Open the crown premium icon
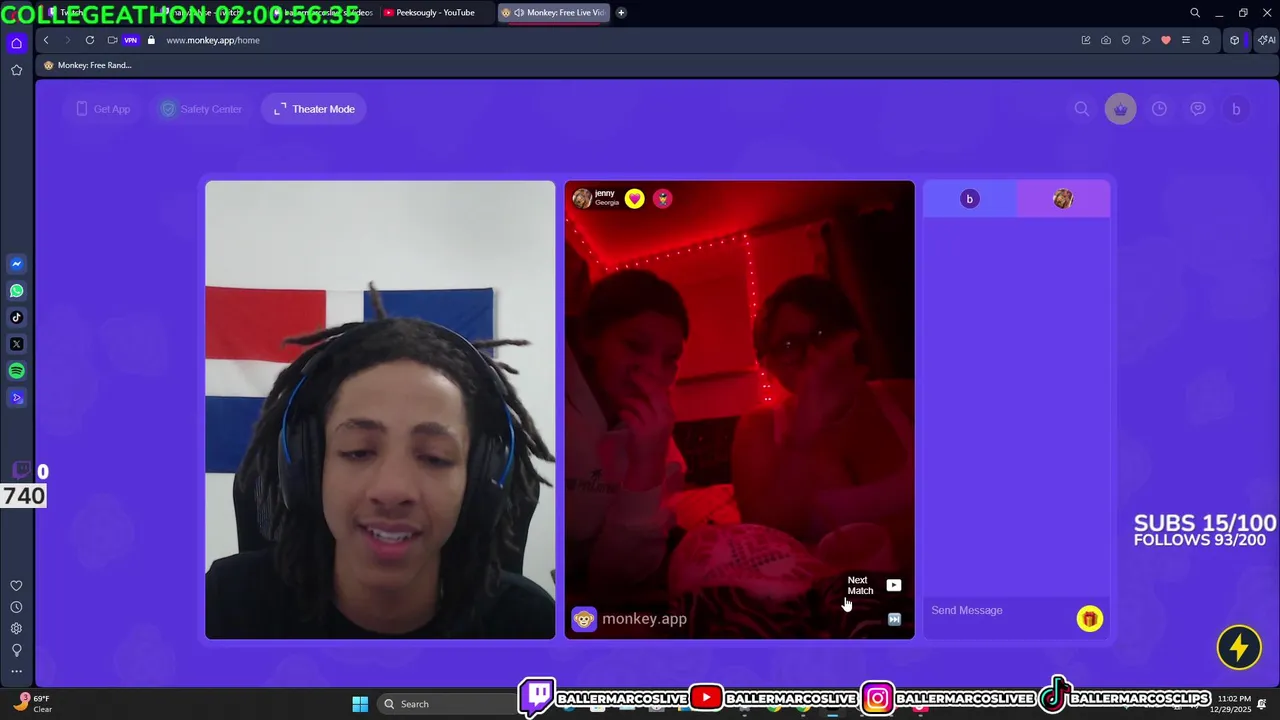Image resolution: width=1280 pixels, height=720 pixels. [x=1120, y=109]
